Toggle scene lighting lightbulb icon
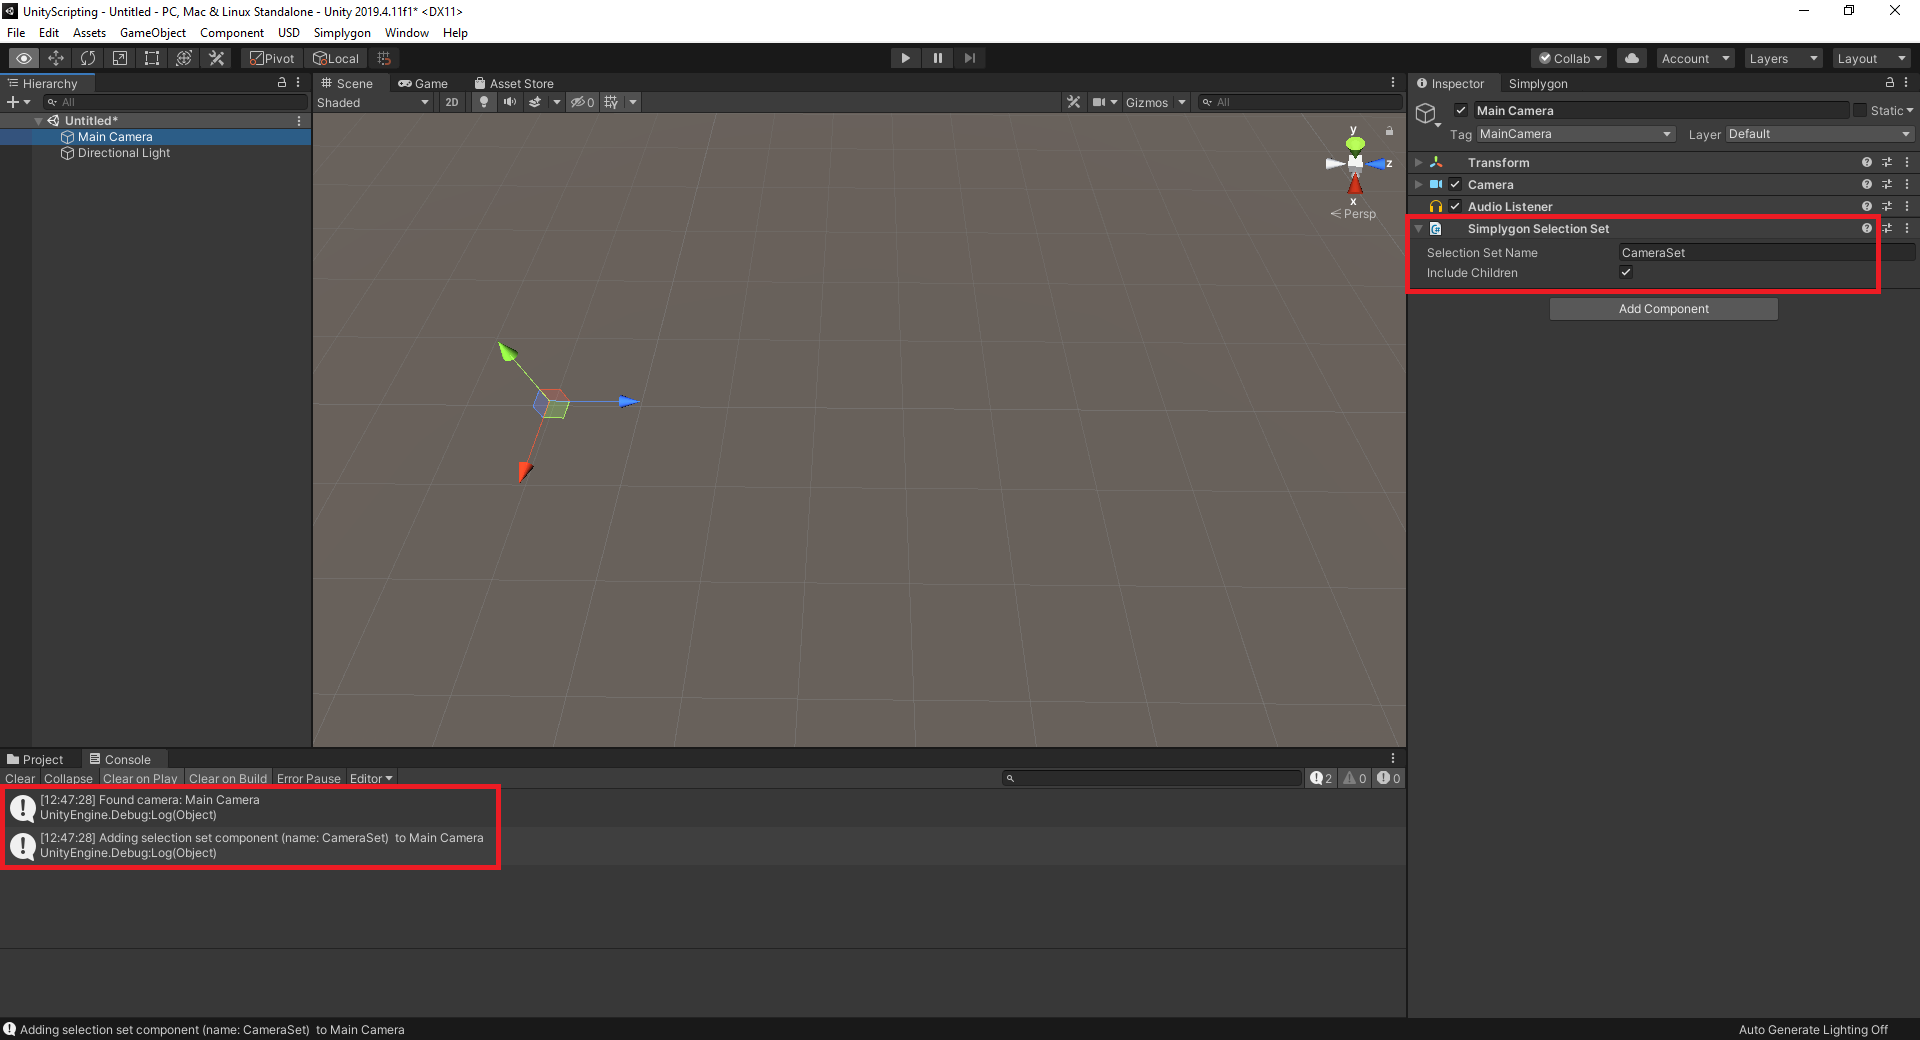Viewport: 1920px width, 1040px height. click(x=484, y=102)
